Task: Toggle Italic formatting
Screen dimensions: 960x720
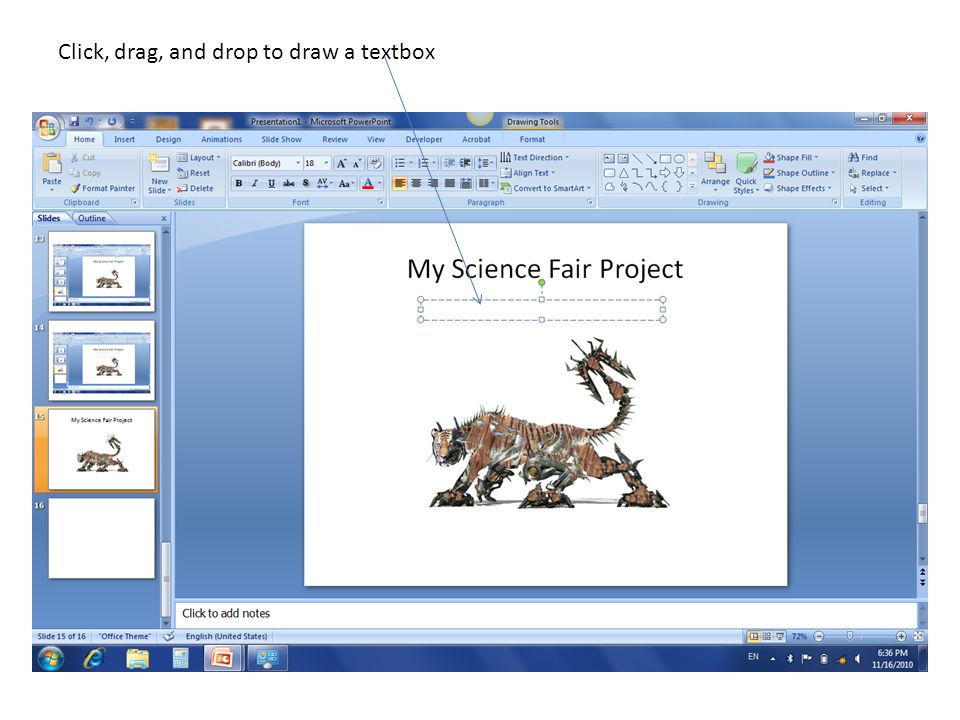Action: 255,183
